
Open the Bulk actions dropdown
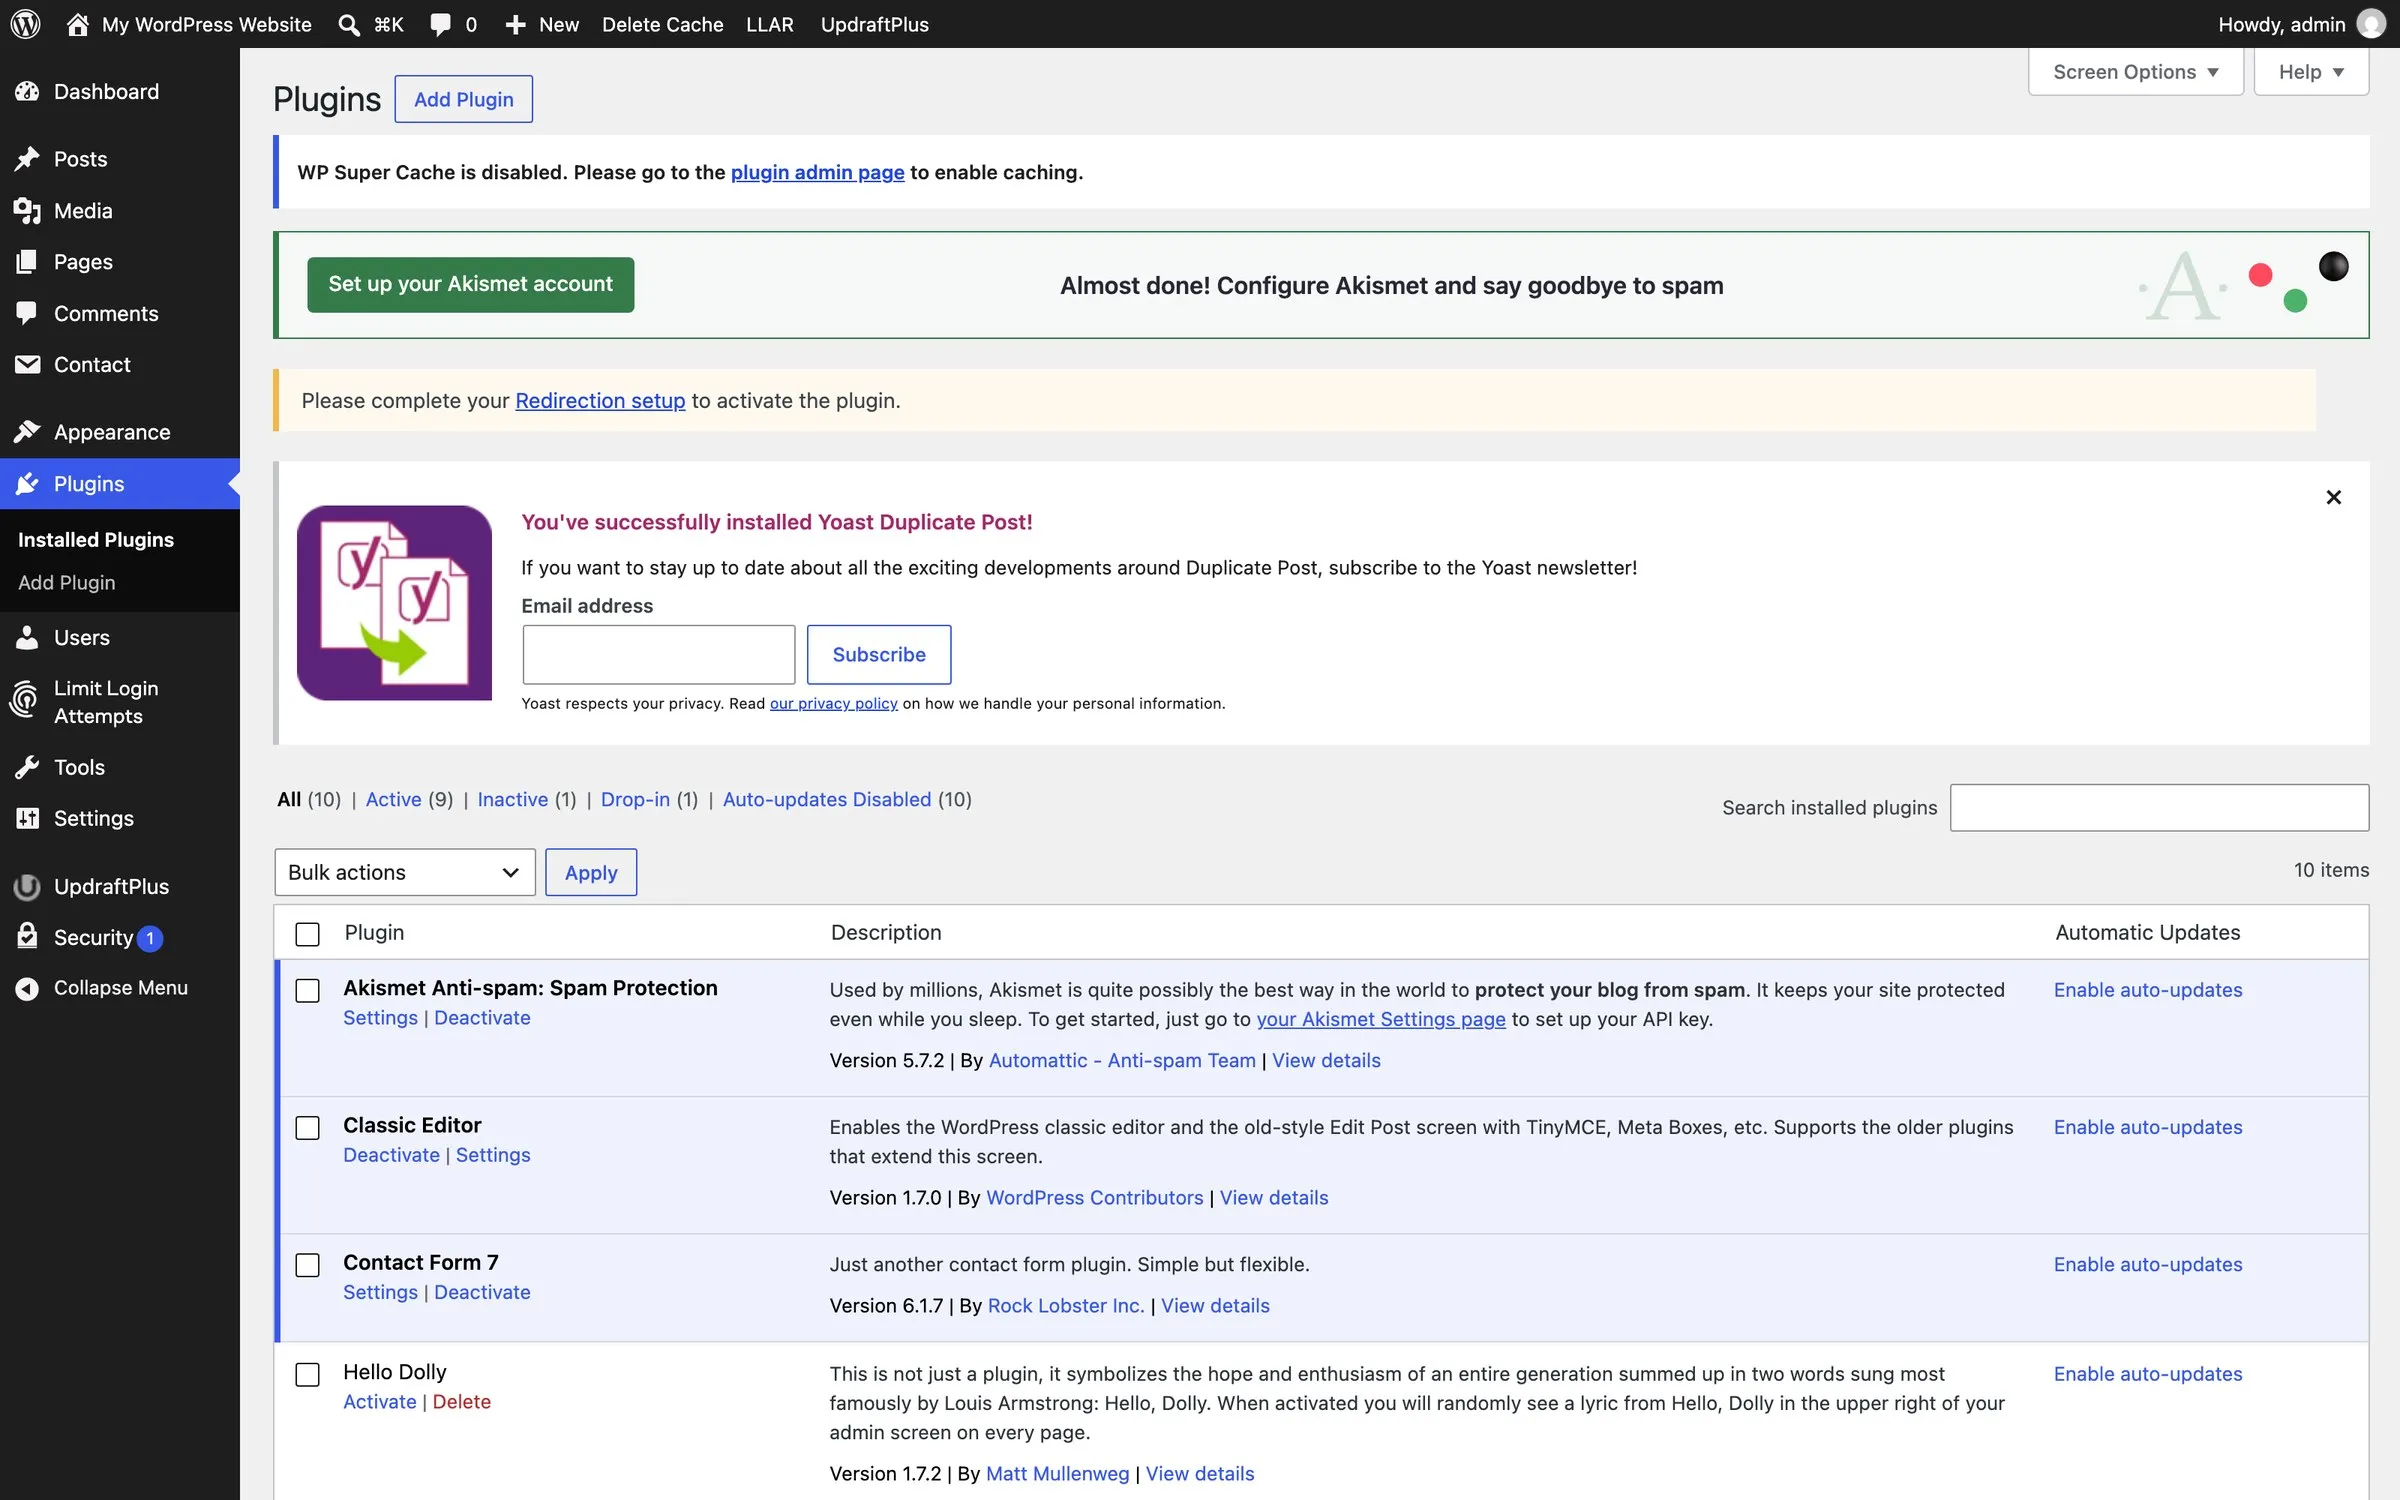tap(404, 872)
